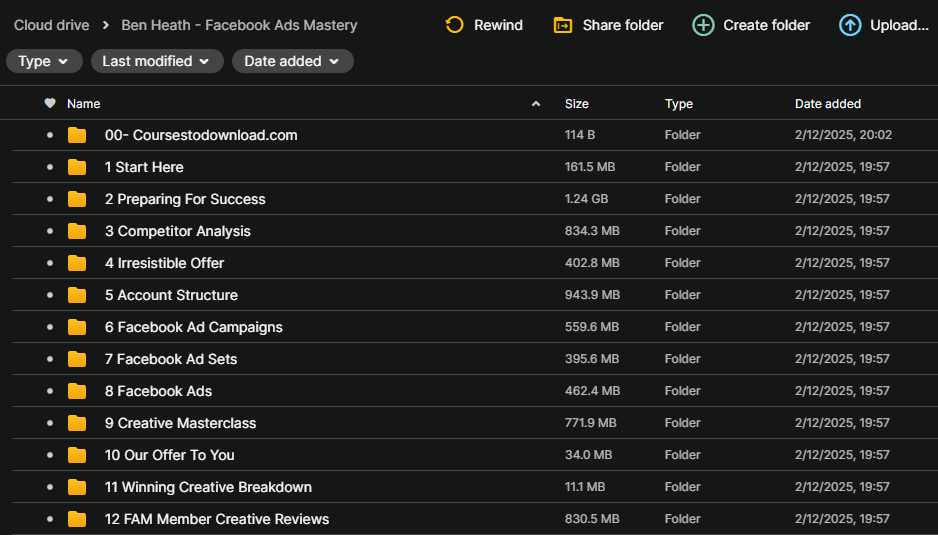This screenshot has width=938, height=535.
Task: Toggle favorite dot on 00- Coursestodownload.com row
Action: pos(50,135)
